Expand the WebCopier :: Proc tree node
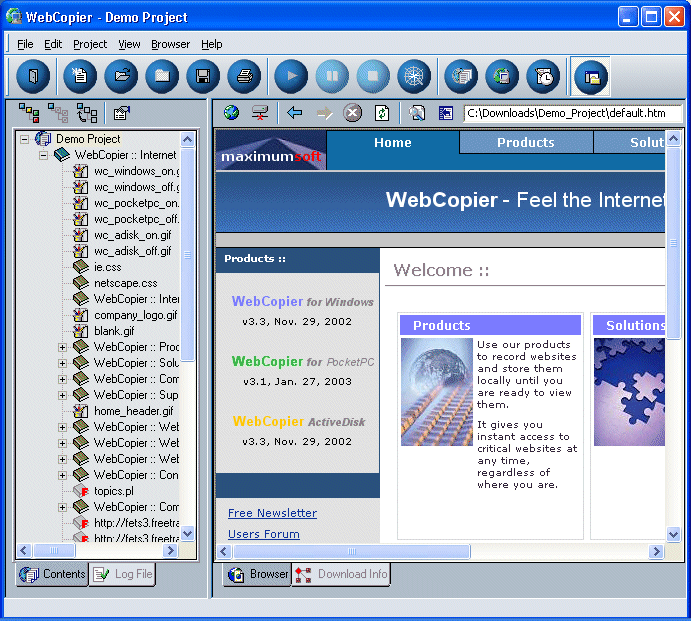Screen dimensions: 691x621 [62, 347]
